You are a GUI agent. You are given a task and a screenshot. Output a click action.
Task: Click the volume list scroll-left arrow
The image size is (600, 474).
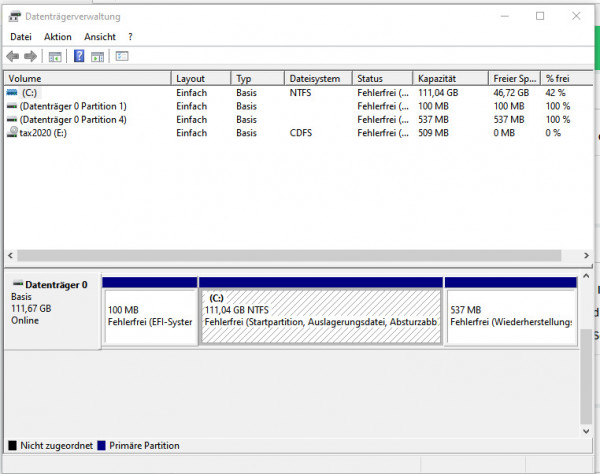[x=10, y=255]
